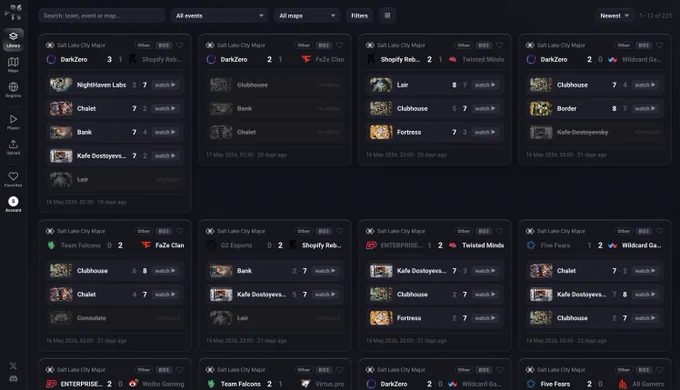
Task: Watch Bank 7-4 replay in DarkZero vs Shopify
Action: pyautogui.click(x=165, y=132)
